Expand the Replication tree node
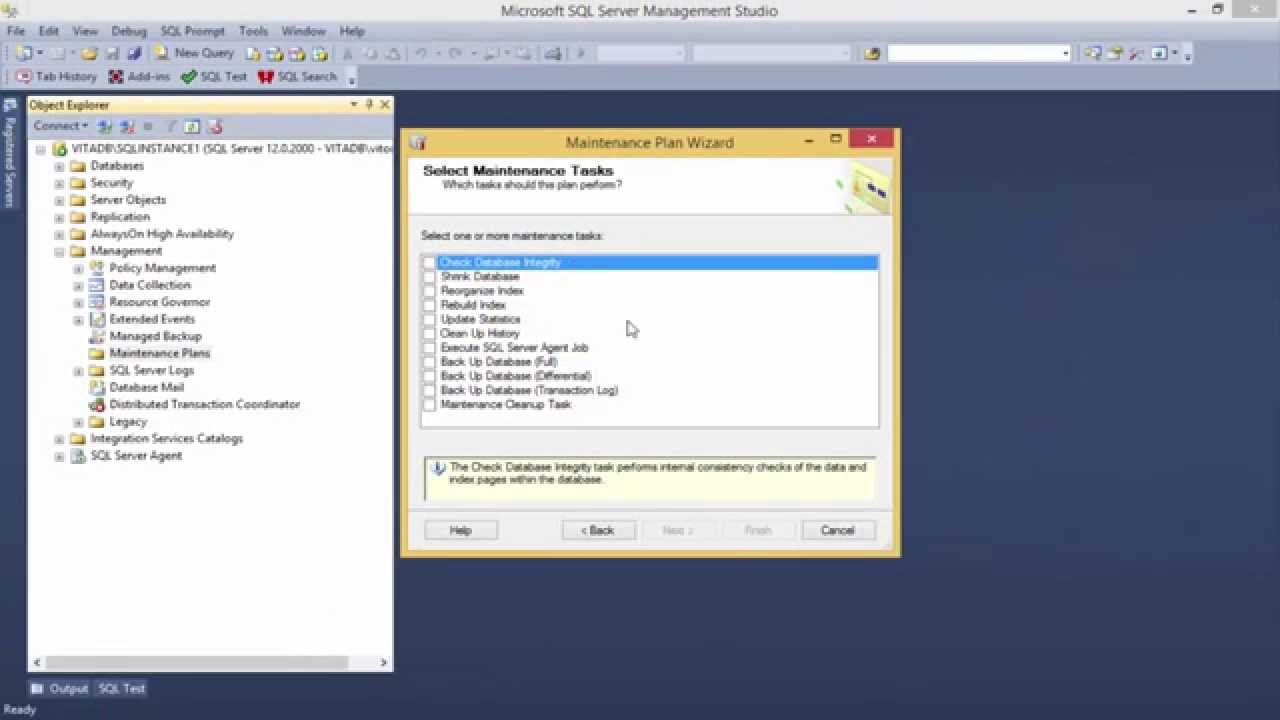 [59, 217]
